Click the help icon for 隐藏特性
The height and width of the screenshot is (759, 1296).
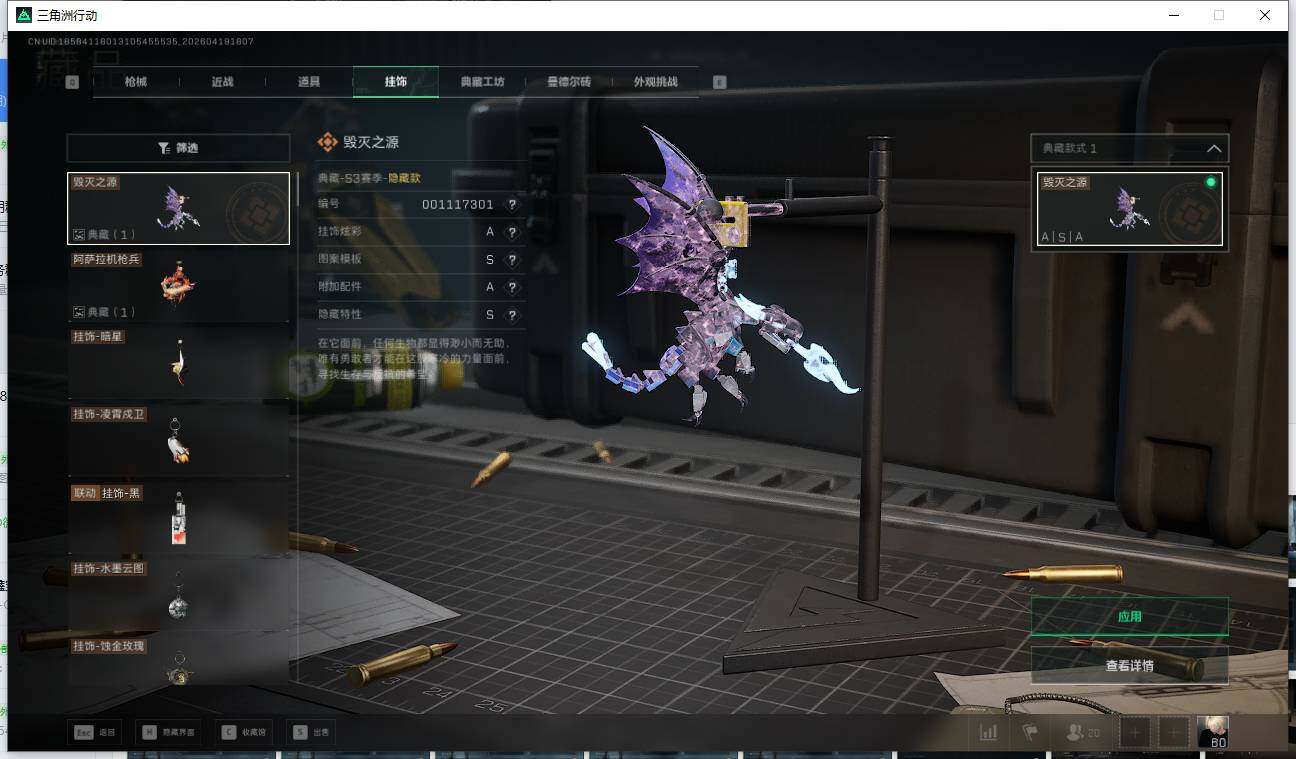coord(512,315)
